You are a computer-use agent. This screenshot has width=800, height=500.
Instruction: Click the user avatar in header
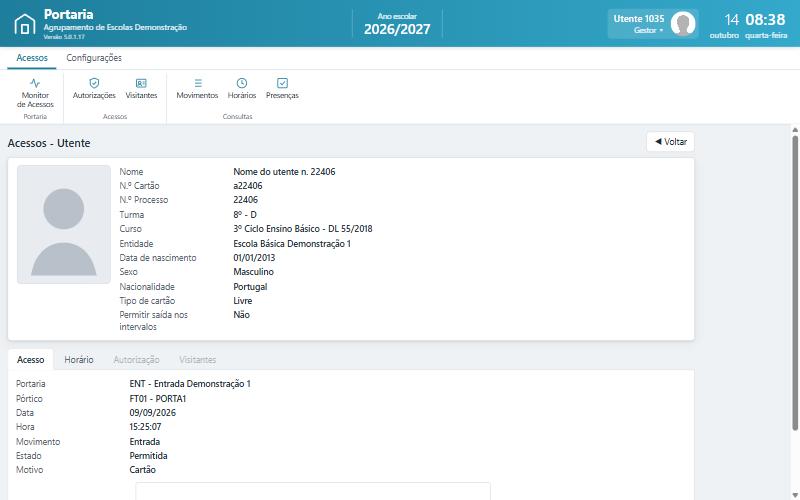(683, 23)
